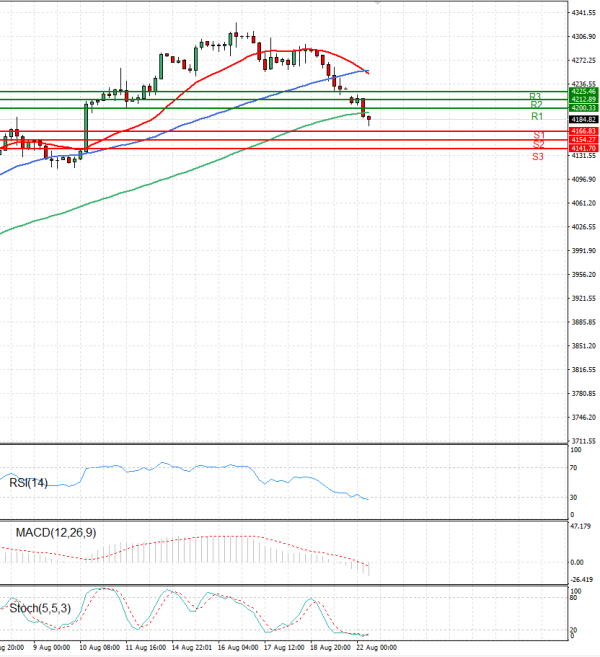600x657 pixels.
Task: Click the MACD axis 0.00 value
Action: (577, 563)
